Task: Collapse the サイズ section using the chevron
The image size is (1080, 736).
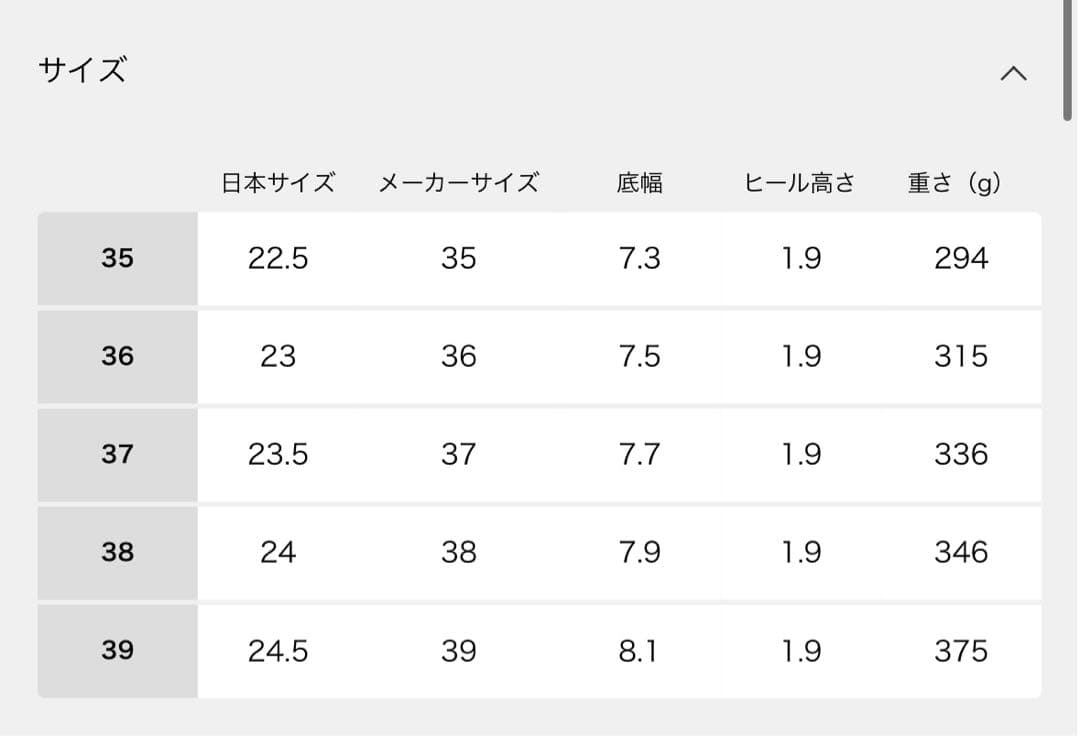Action: pos(1015,73)
